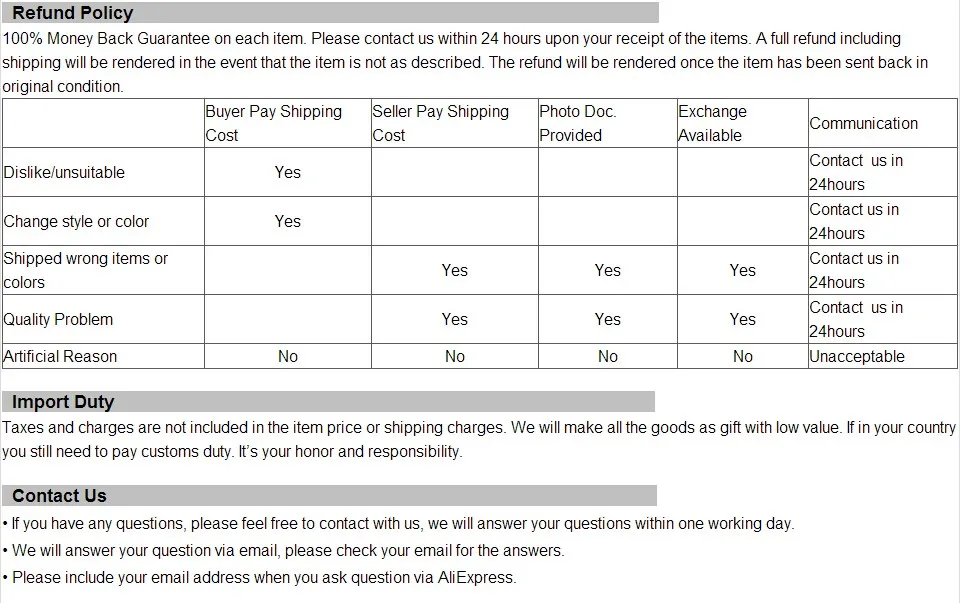Click the Photo Doc. Provided column header
The width and height of the screenshot is (961, 603).
[x=607, y=123]
